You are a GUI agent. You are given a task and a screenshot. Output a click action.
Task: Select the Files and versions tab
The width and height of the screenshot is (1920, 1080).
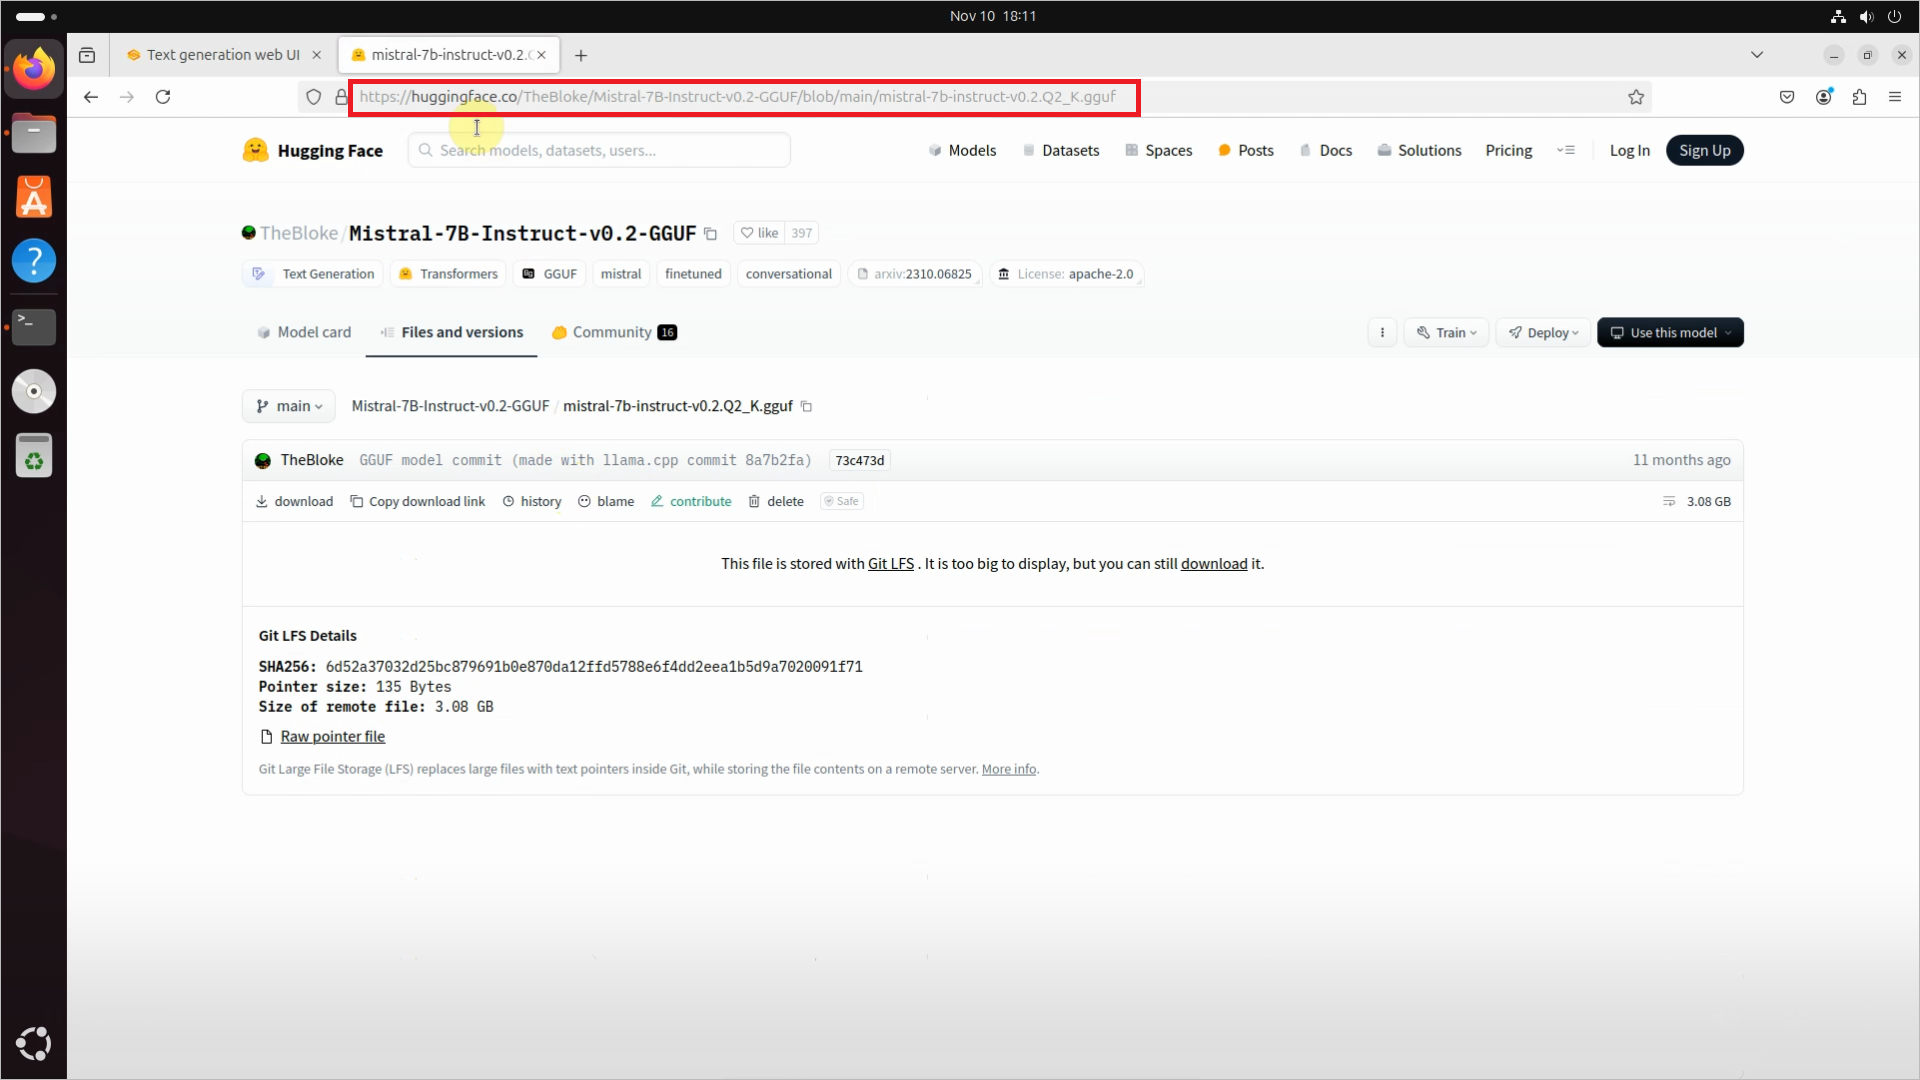coord(451,332)
